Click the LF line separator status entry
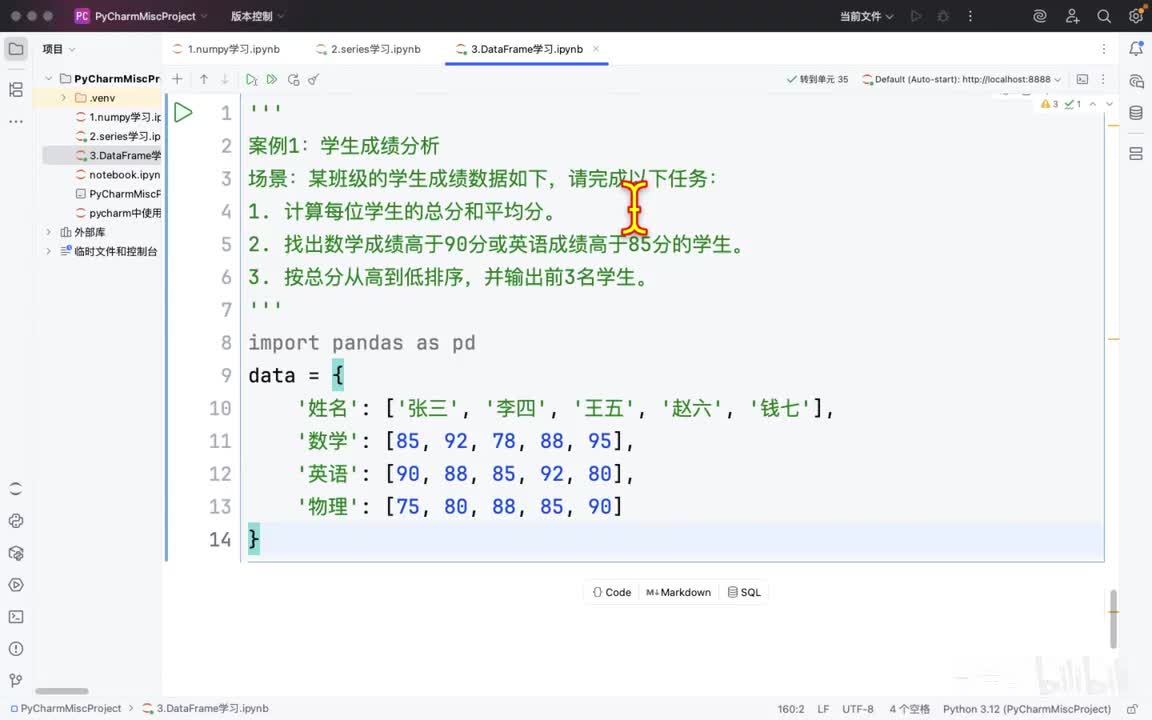The image size is (1152, 720). 823,709
